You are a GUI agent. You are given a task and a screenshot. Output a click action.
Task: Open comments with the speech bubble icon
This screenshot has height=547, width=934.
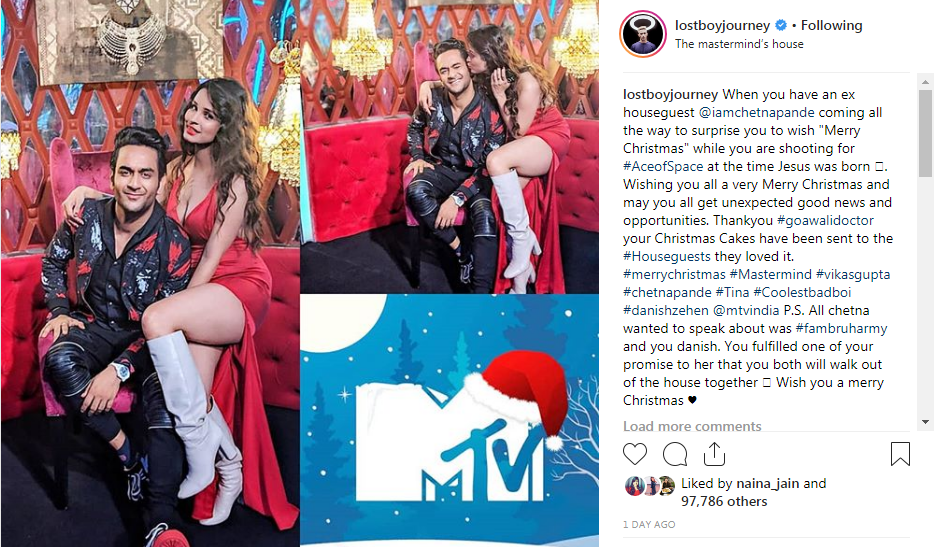675,454
